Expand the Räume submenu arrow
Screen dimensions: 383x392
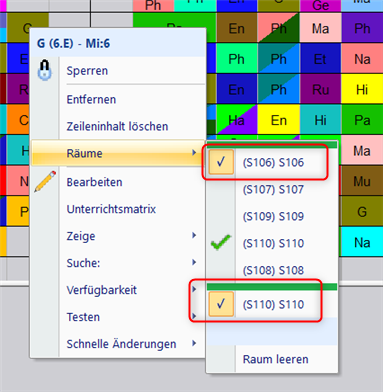[x=194, y=153]
